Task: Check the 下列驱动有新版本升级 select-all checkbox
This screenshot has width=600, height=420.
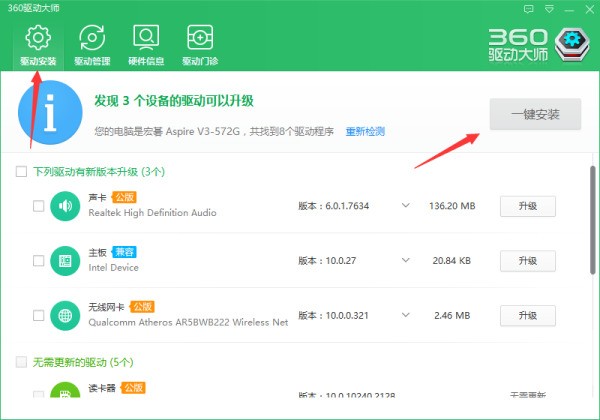Action: click(21, 171)
